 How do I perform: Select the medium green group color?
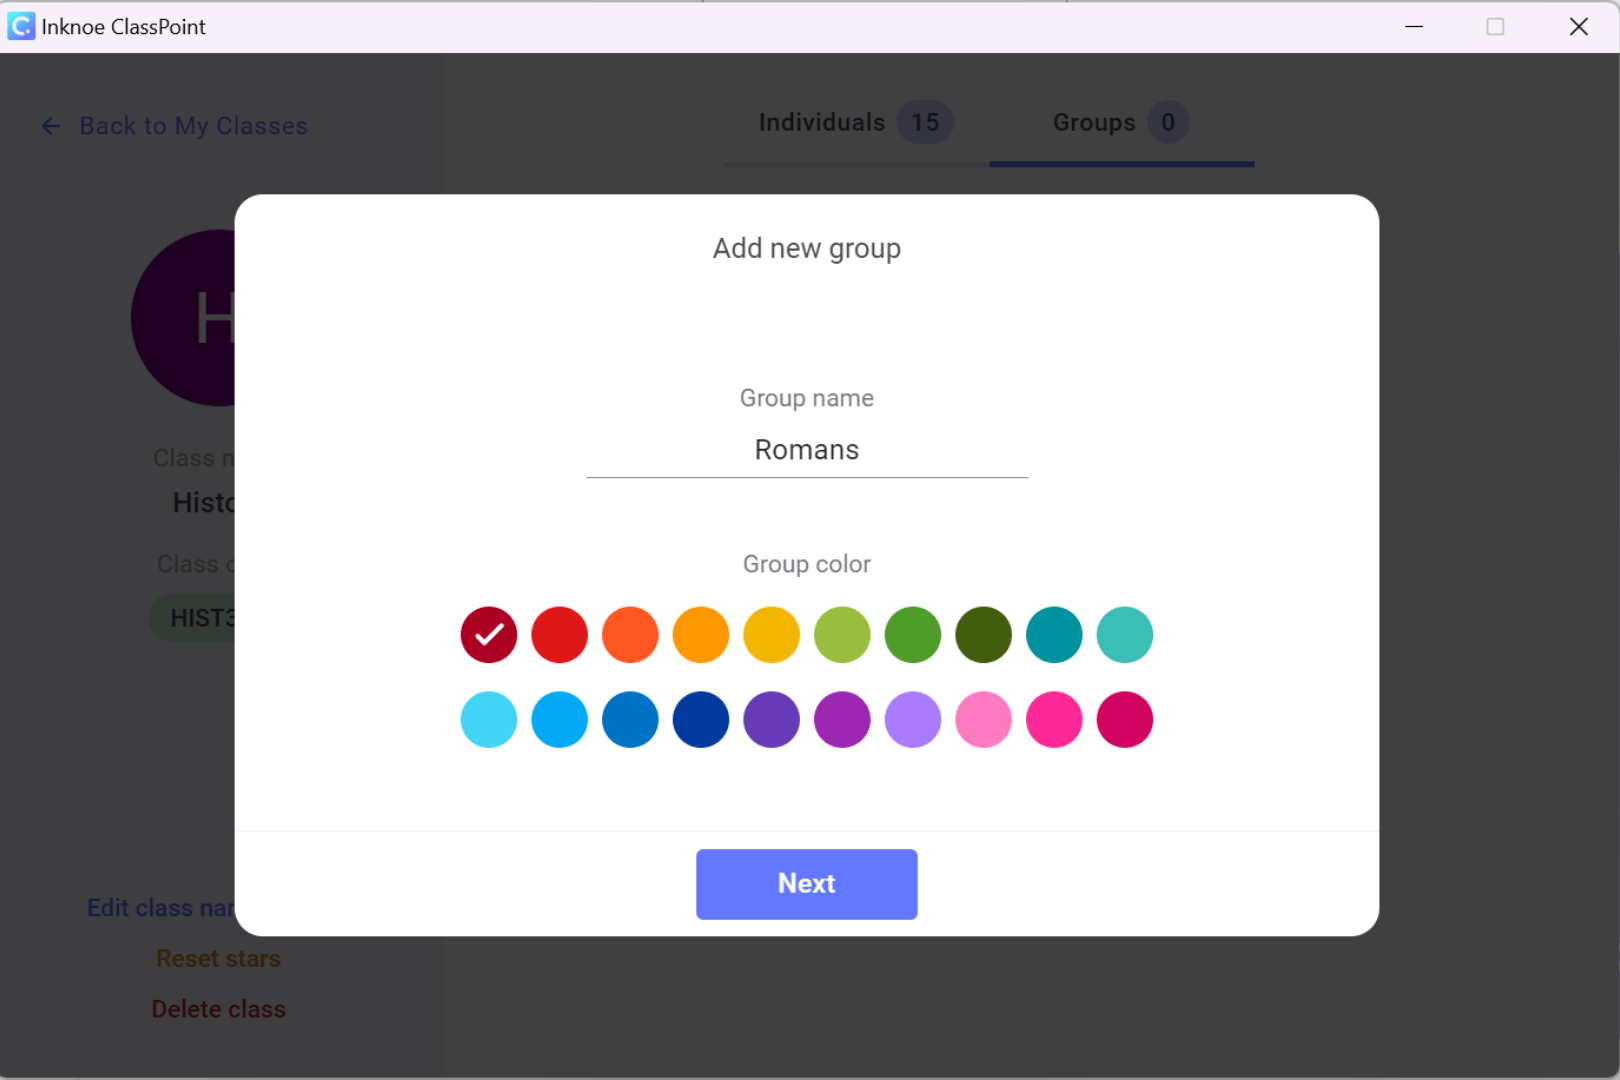point(913,635)
